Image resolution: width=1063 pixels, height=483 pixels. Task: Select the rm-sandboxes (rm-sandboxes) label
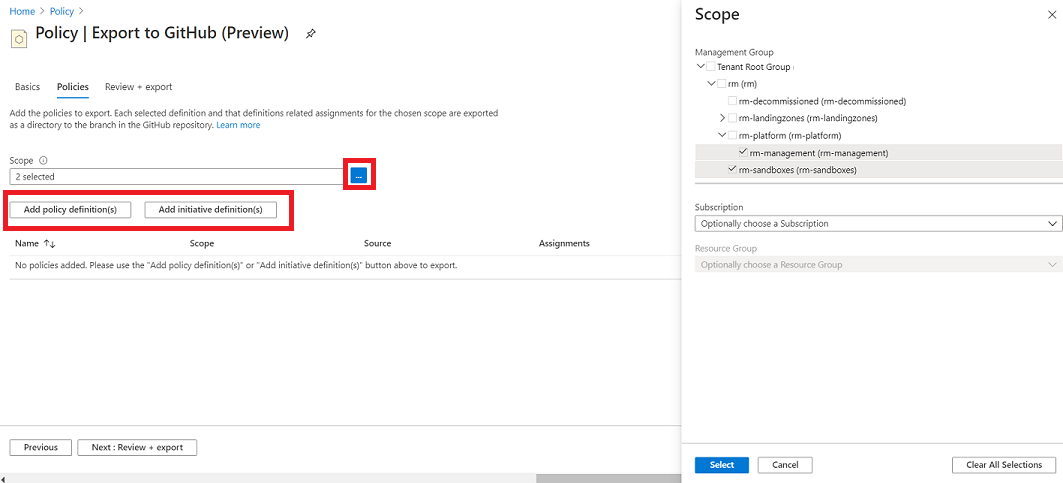click(x=798, y=170)
